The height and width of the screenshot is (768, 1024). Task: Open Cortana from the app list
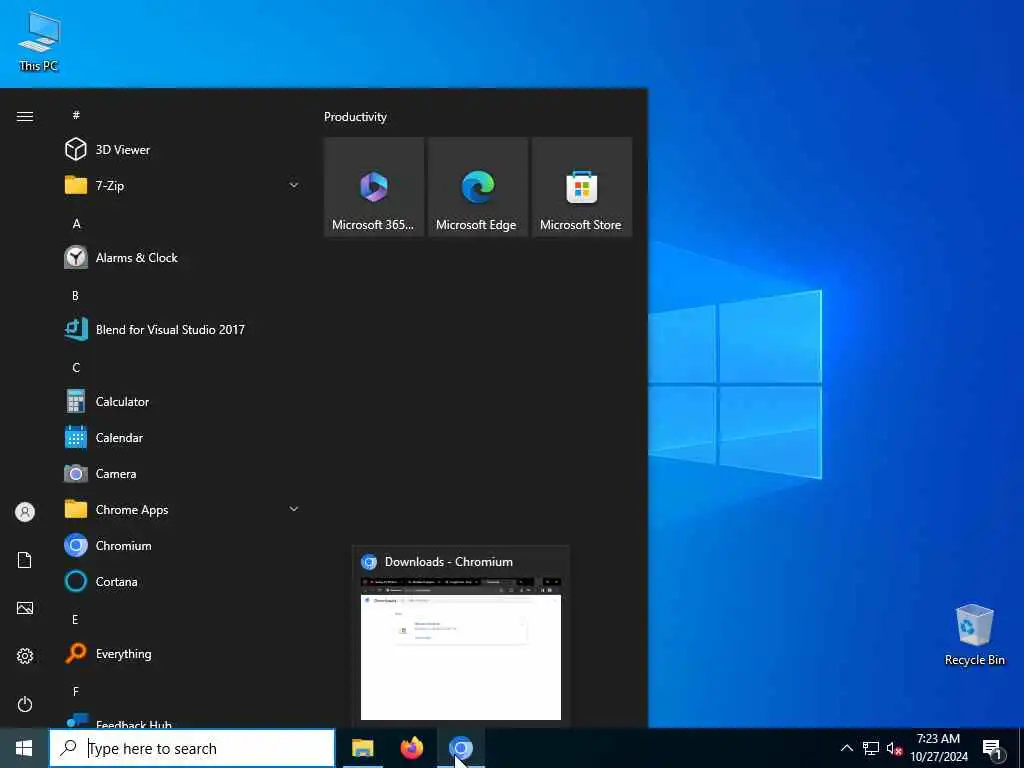point(183,581)
